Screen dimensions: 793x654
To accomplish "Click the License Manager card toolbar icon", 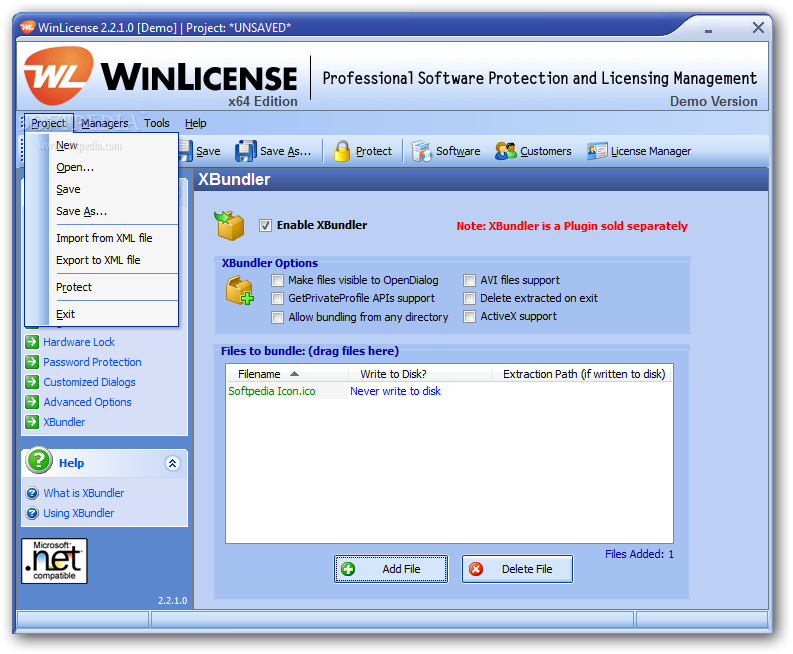I will 597,151.
